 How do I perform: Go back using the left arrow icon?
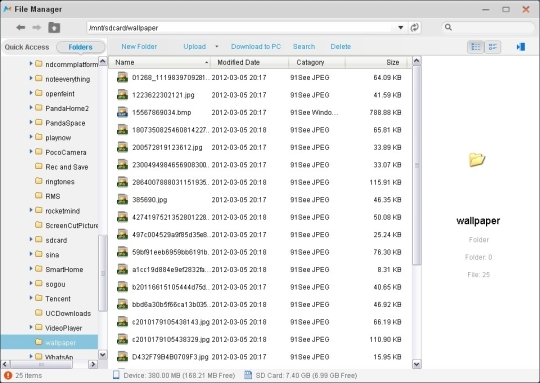pos(20,27)
